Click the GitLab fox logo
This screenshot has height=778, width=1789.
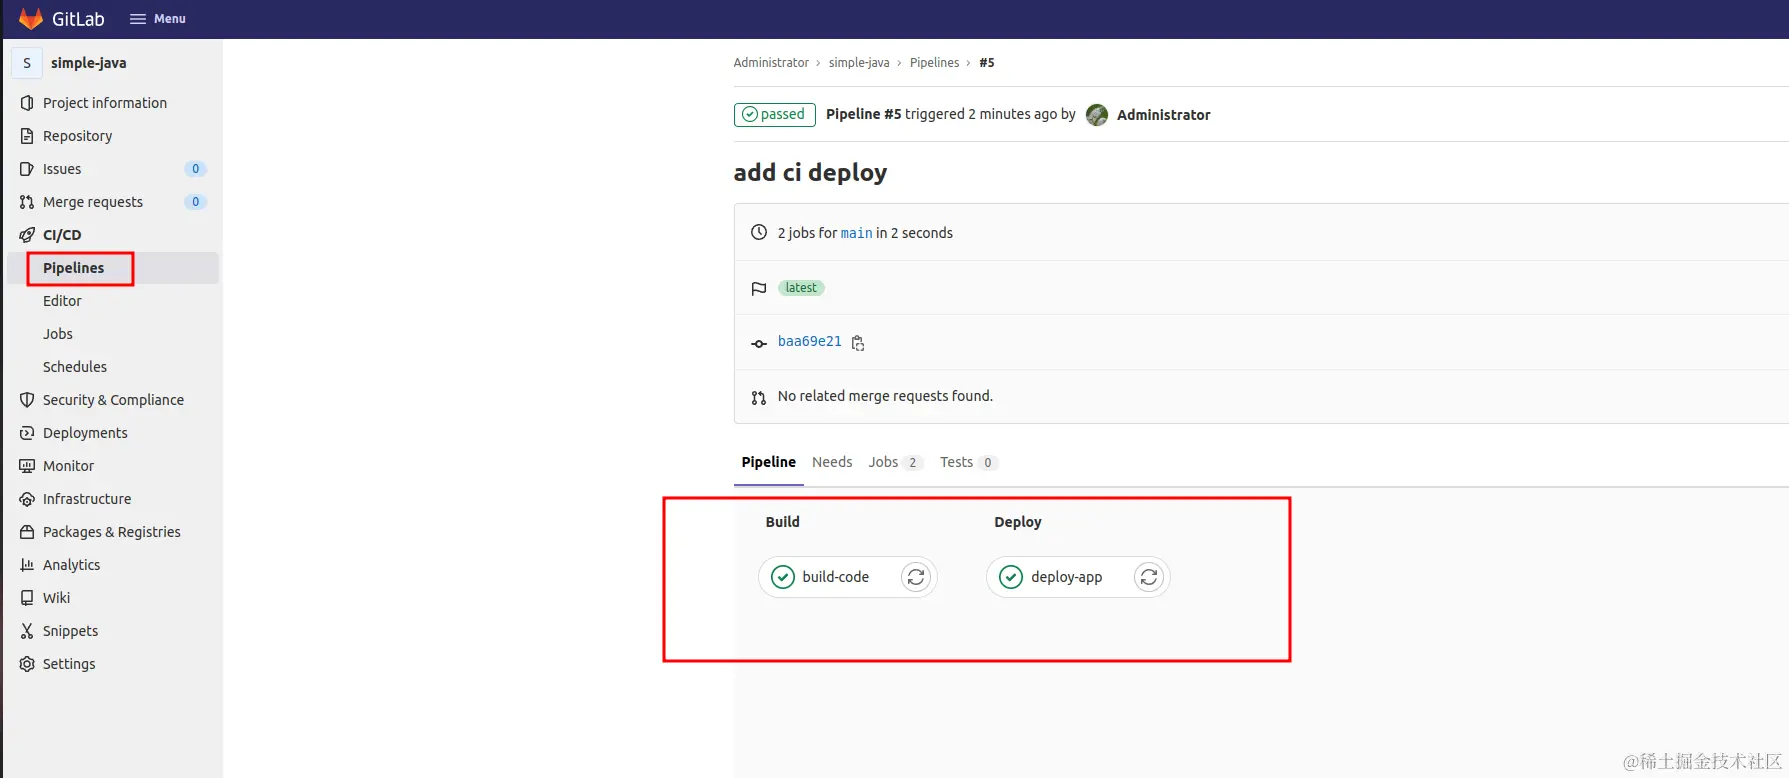[31, 19]
